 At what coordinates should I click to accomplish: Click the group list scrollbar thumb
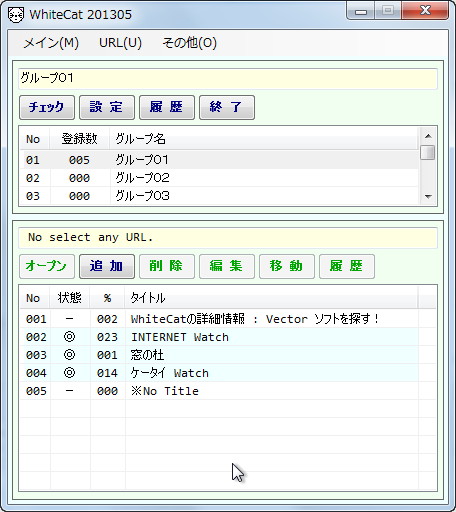[x=428, y=152]
